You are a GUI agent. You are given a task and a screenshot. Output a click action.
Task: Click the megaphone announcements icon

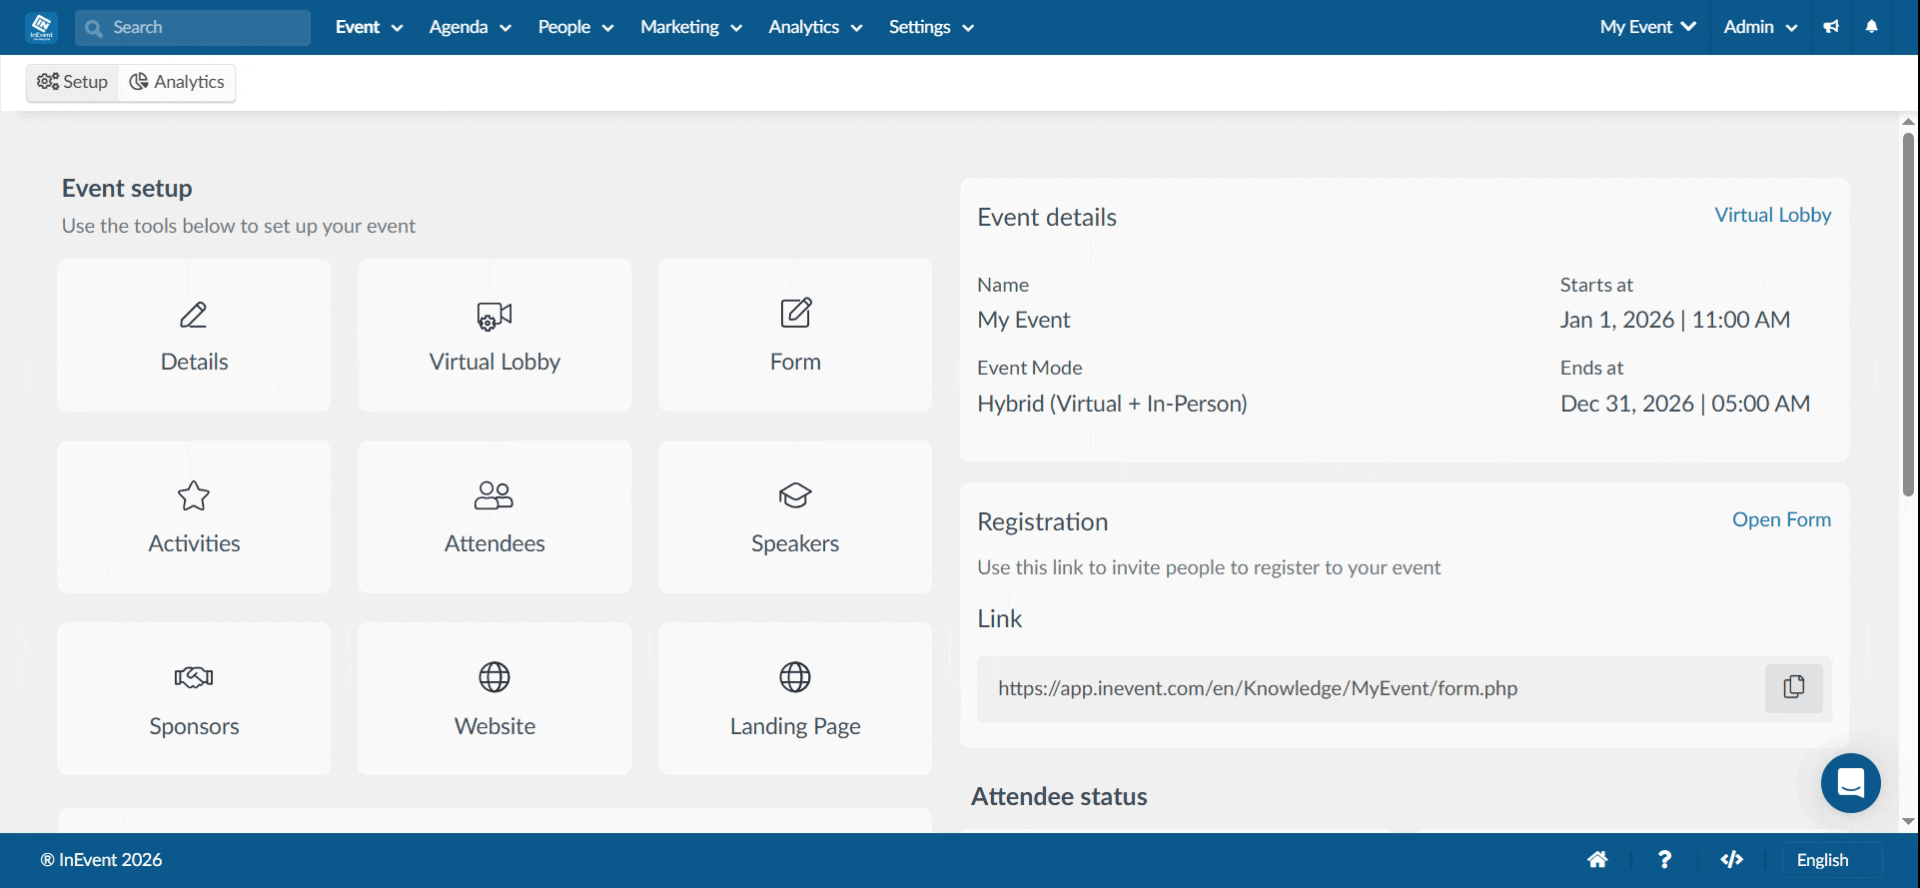point(1831,27)
